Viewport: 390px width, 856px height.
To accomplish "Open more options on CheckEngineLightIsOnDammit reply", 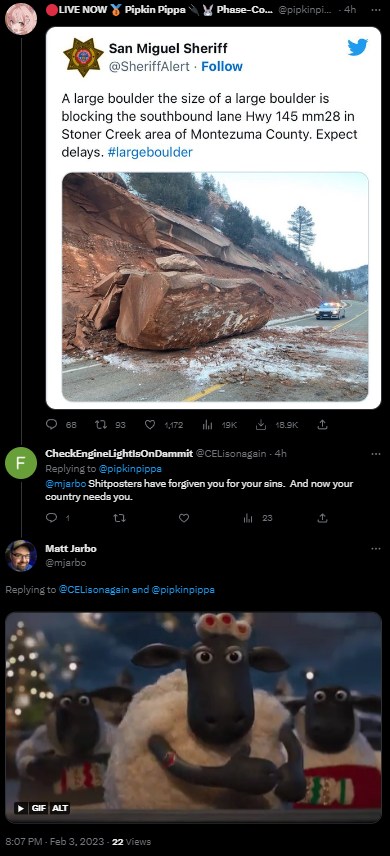I will [376, 454].
